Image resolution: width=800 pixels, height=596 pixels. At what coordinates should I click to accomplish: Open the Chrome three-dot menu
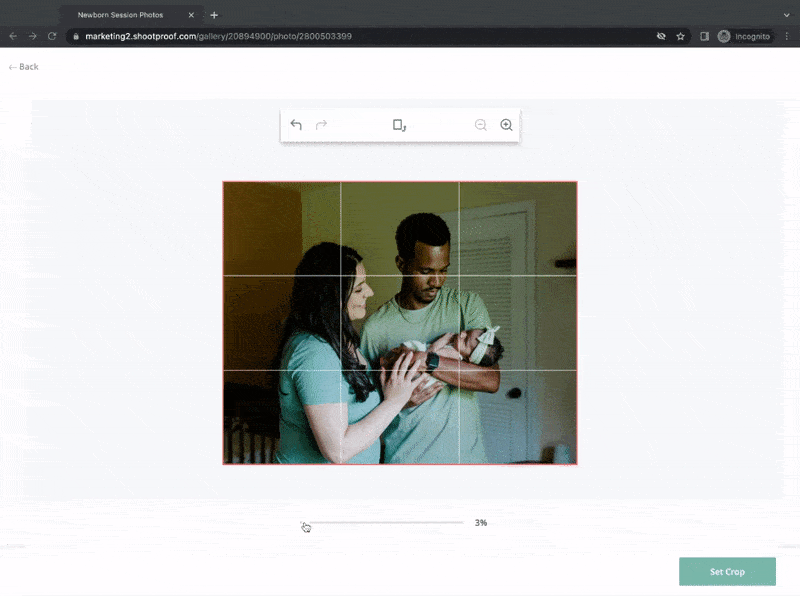pyautogui.click(x=787, y=36)
